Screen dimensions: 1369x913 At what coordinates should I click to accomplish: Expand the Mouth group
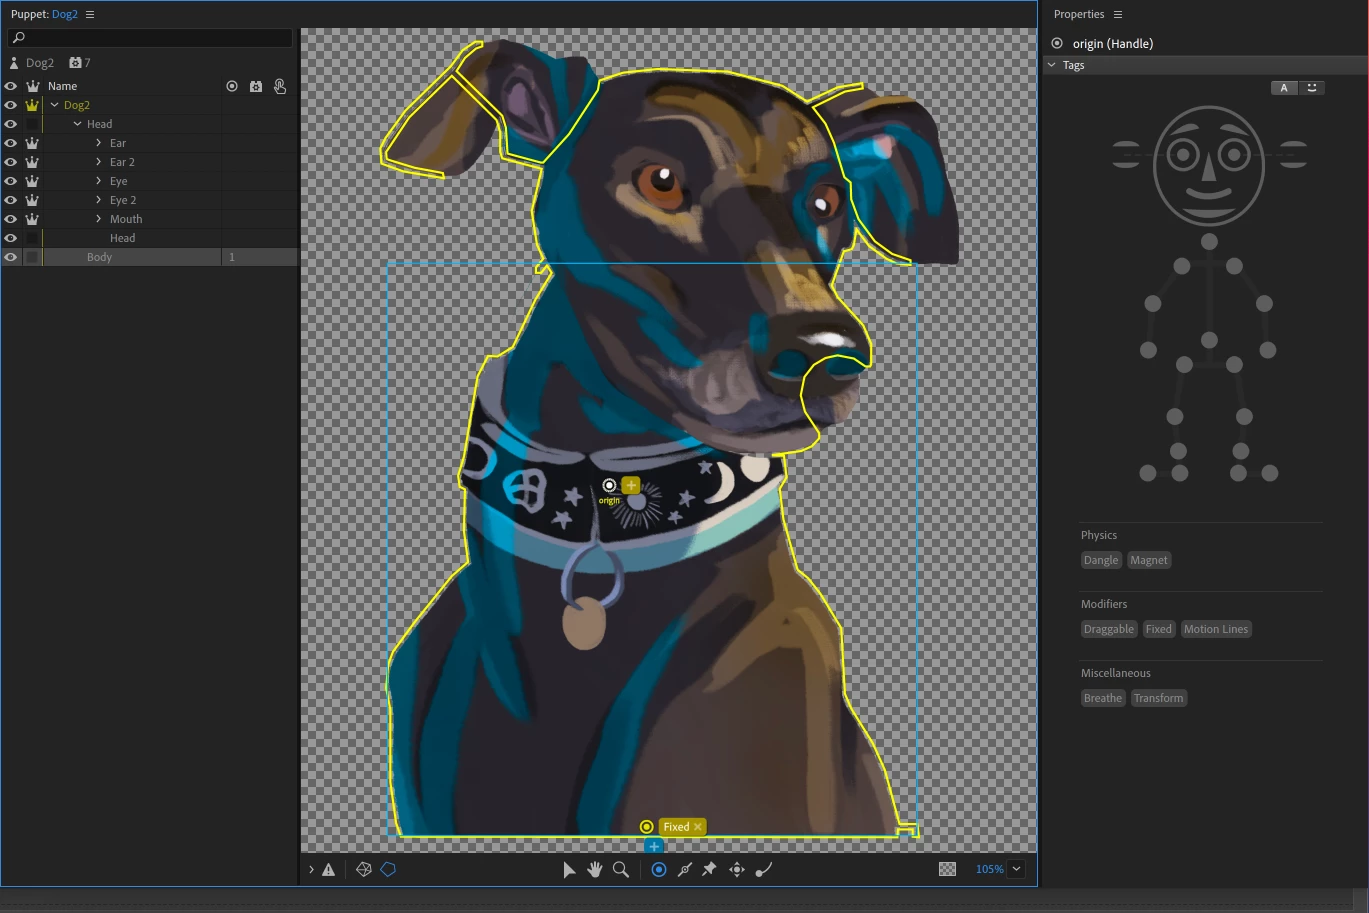tap(99, 219)
